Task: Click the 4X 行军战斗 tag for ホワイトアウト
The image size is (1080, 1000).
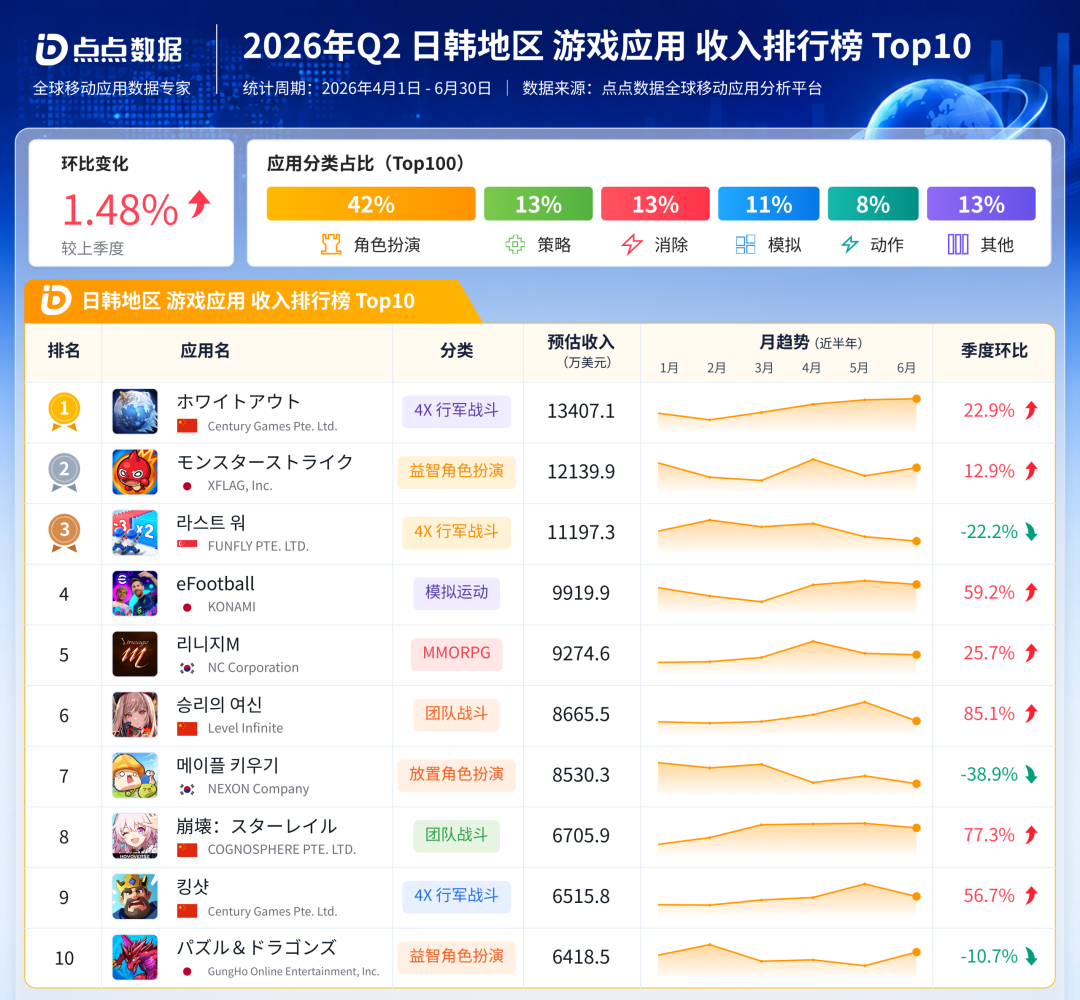Action: pyautogui.click(x=457, y=411)
